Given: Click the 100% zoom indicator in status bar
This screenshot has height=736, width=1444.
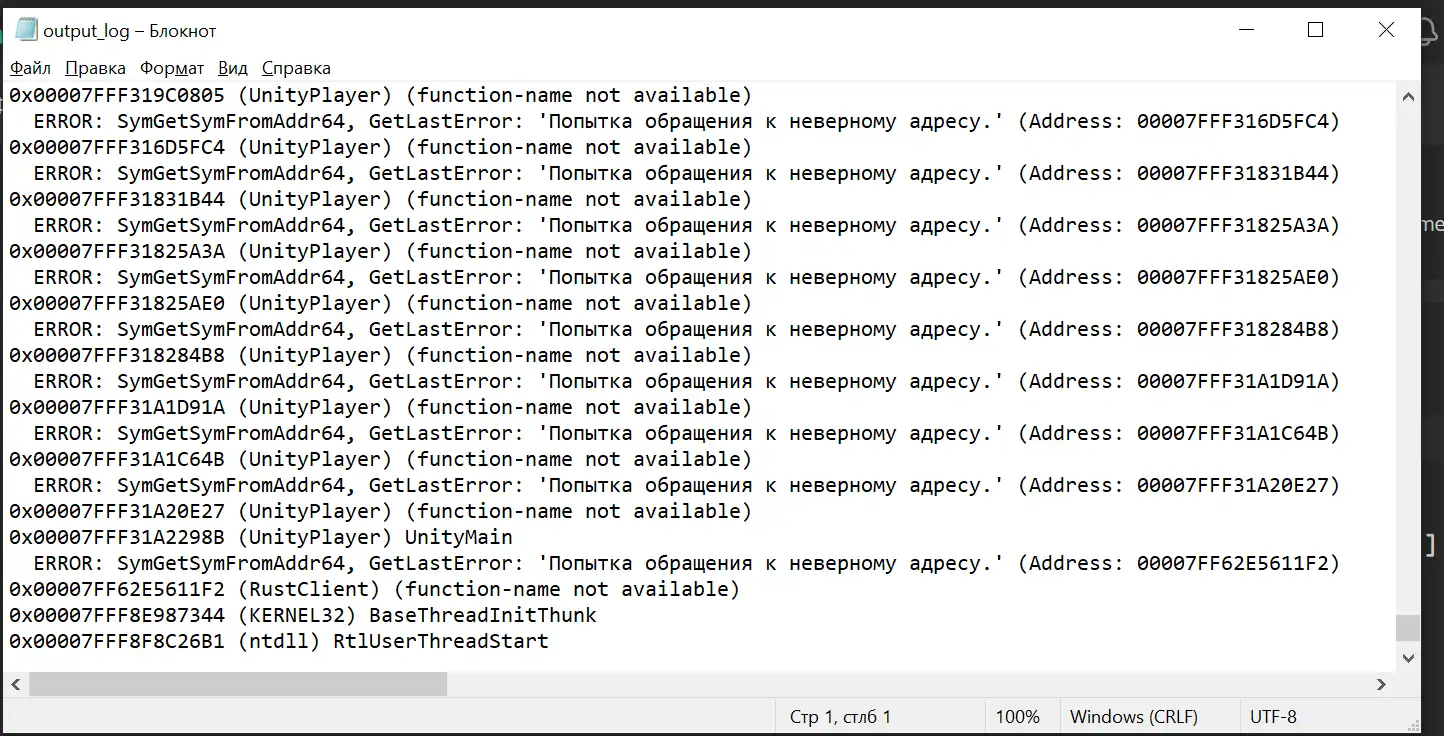Looking at the screenshot, I should tap(1018, 717).
